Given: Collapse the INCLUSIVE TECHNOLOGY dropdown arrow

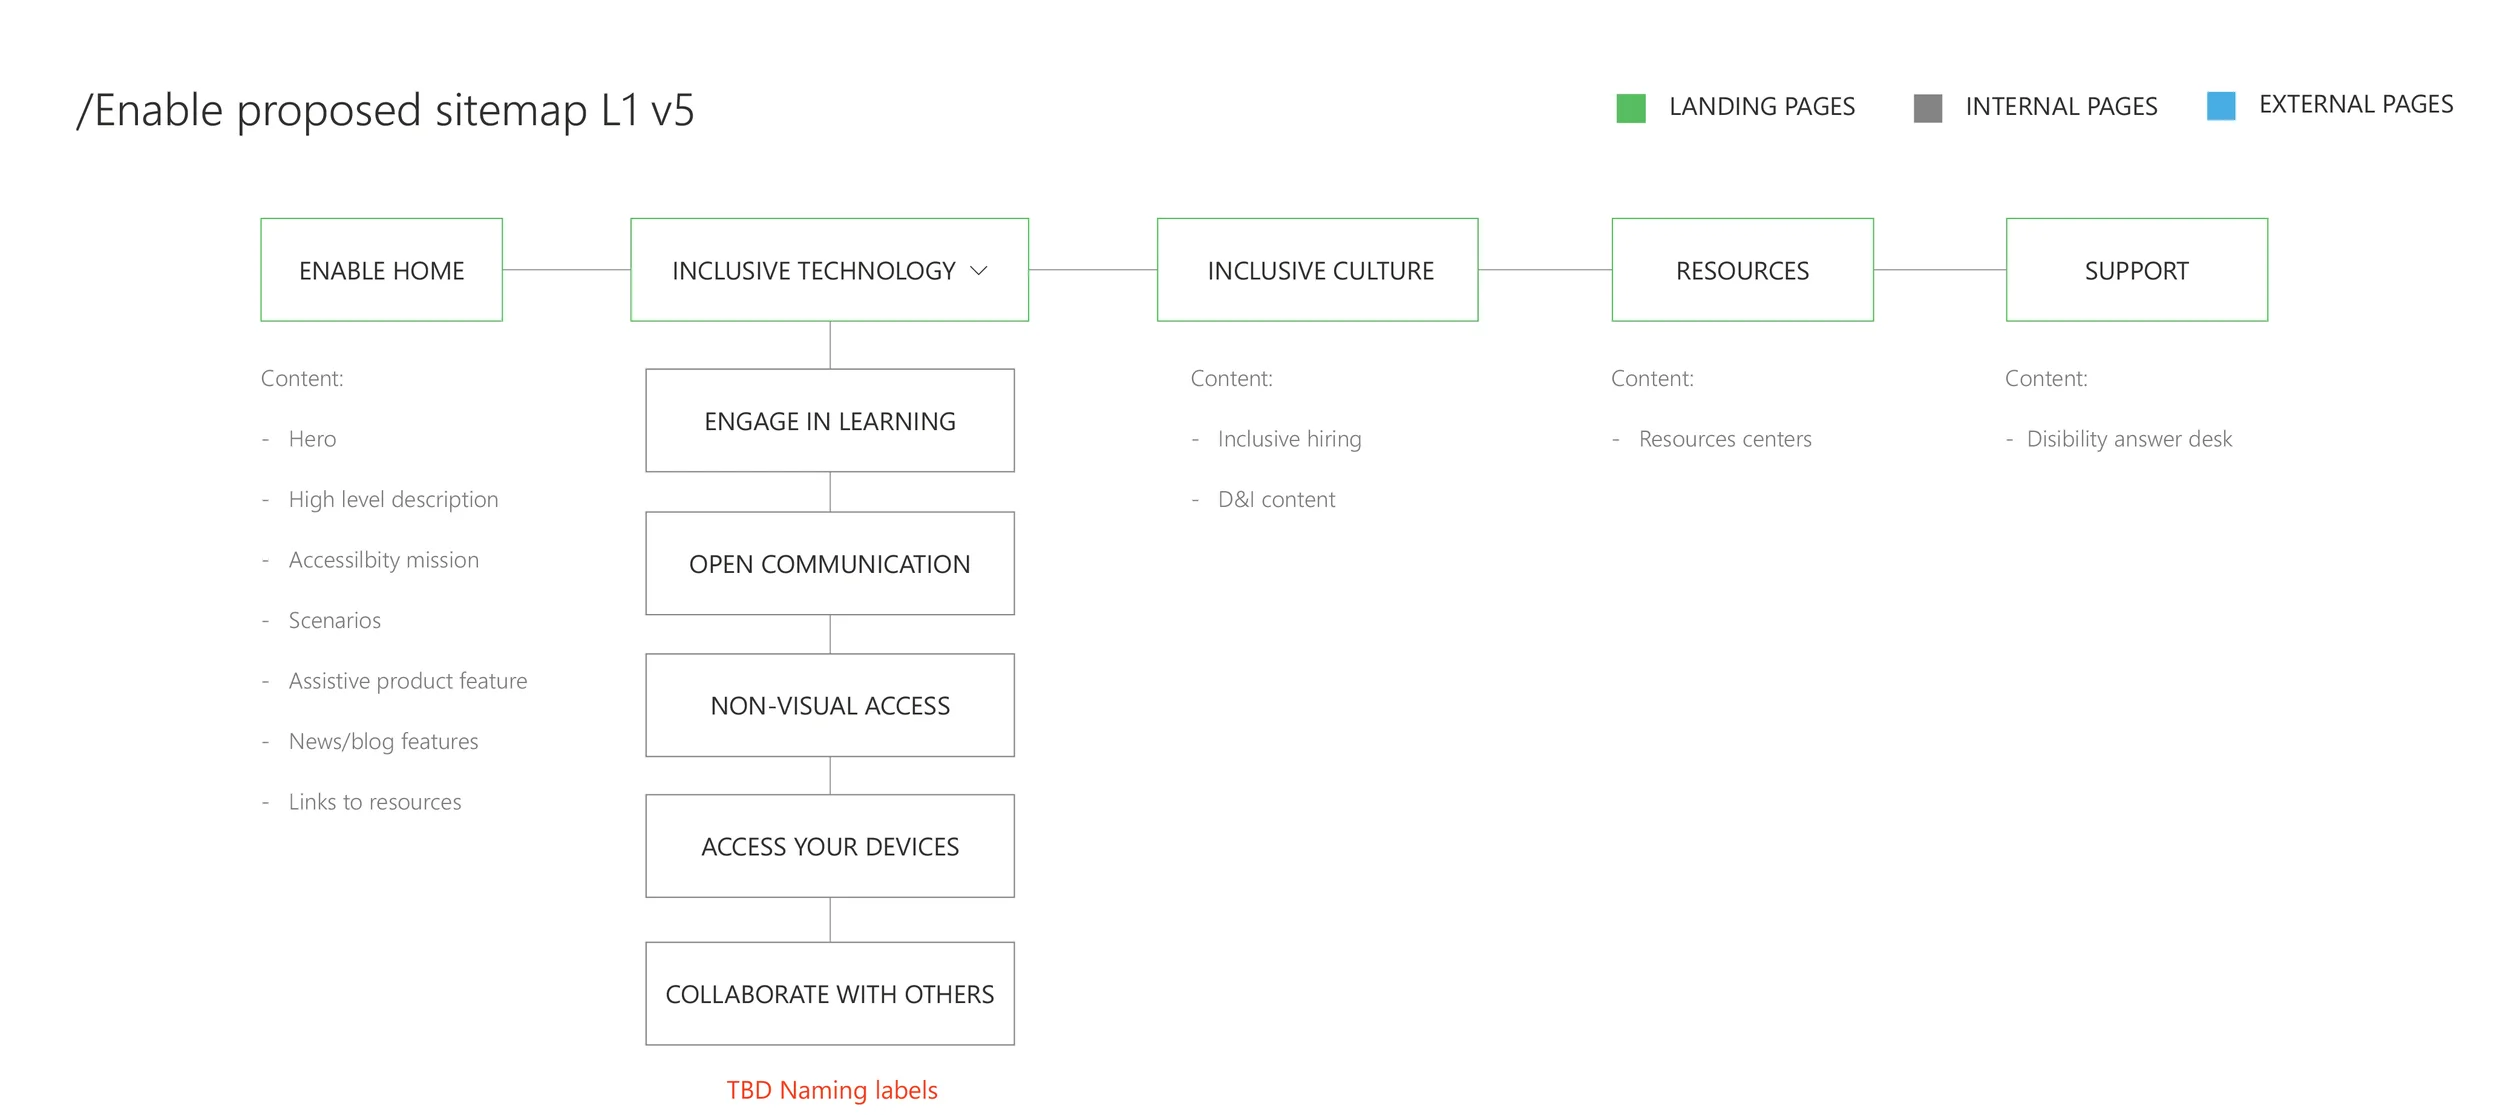Looking at the screenshot, I should [980, 270].
